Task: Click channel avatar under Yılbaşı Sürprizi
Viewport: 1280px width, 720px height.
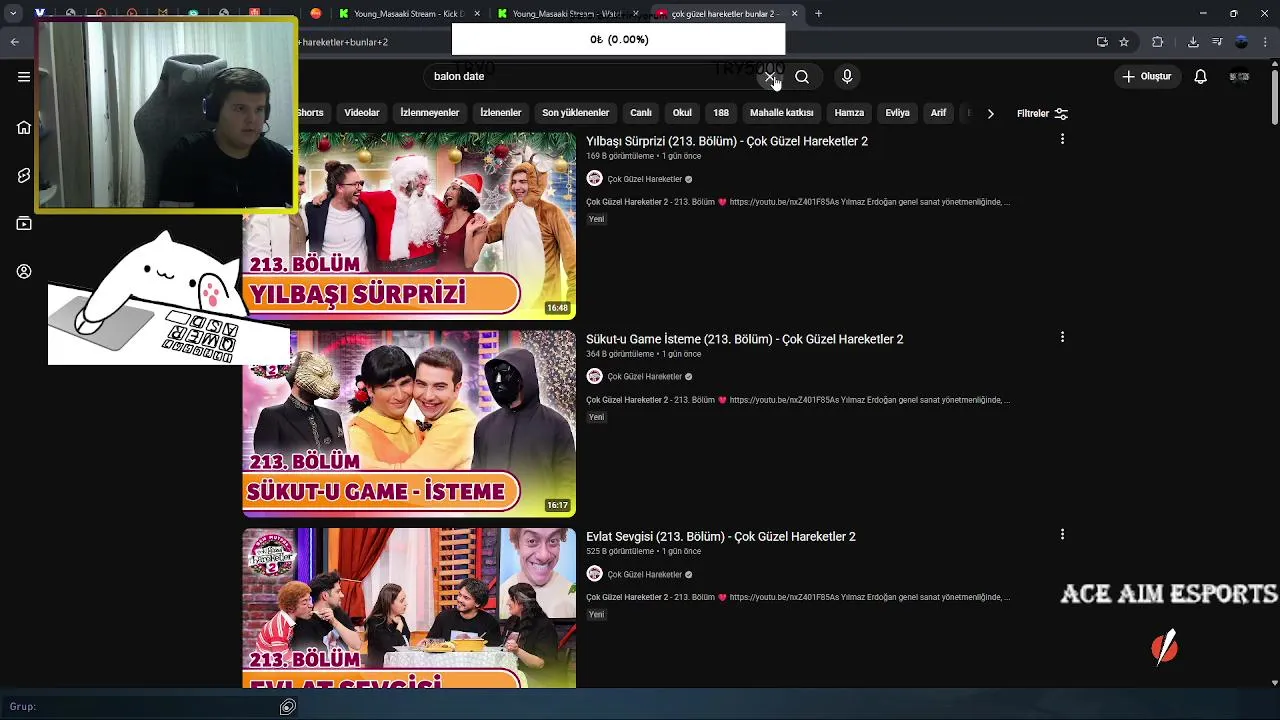Action: point(594,178)
